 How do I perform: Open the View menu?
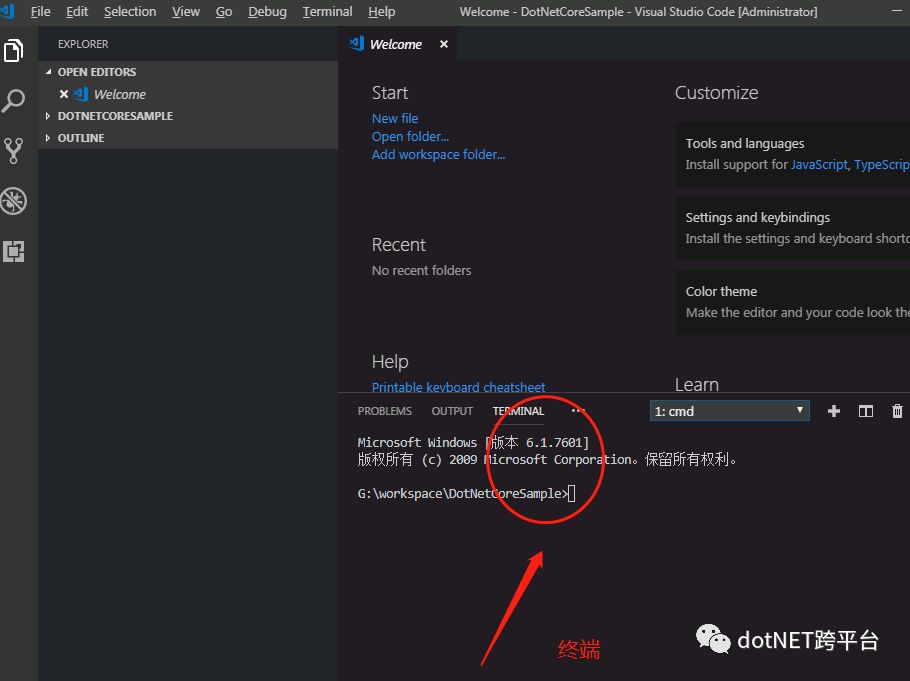point(186,12)
